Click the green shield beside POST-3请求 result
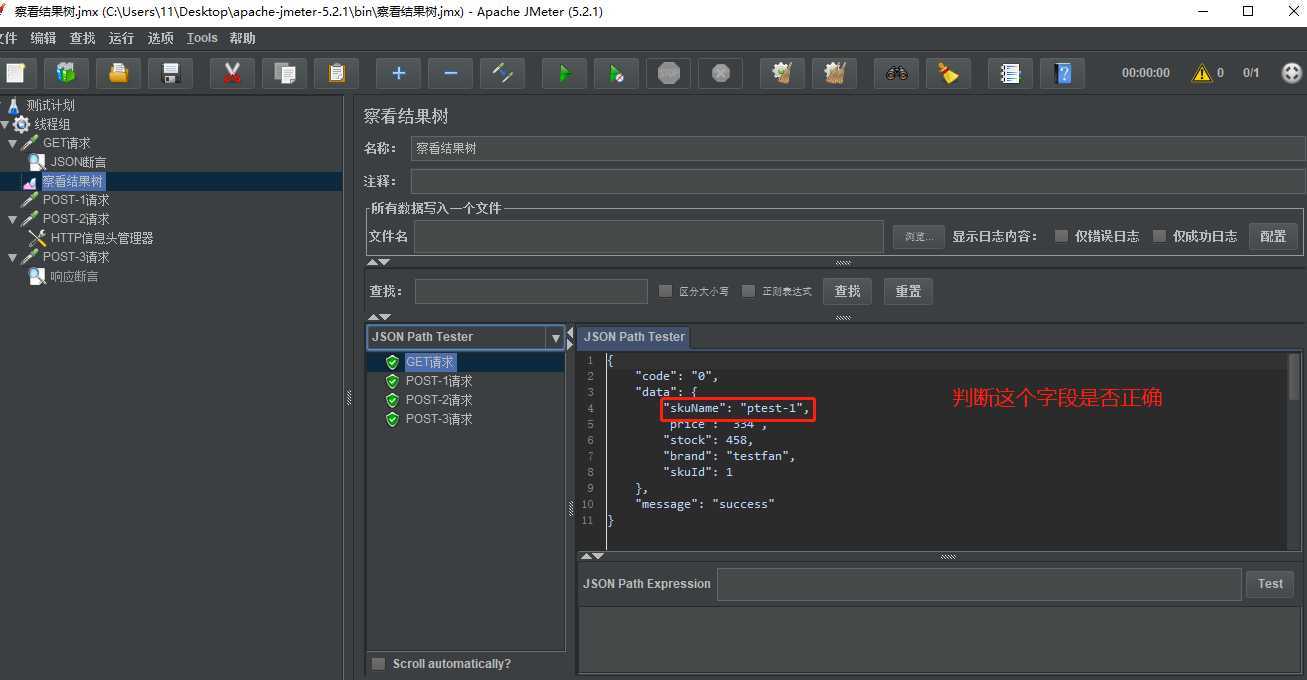The width and height of the screenshot is (1307, 680). [392, 419]
